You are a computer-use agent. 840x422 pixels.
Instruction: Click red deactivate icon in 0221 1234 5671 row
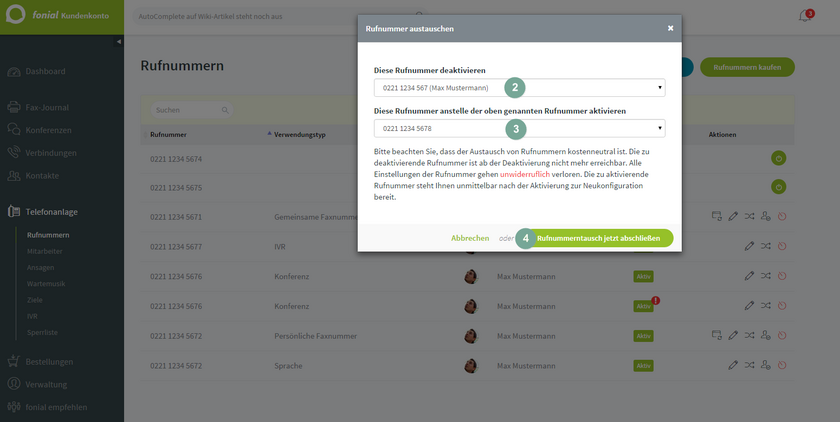tap(782, 216)
